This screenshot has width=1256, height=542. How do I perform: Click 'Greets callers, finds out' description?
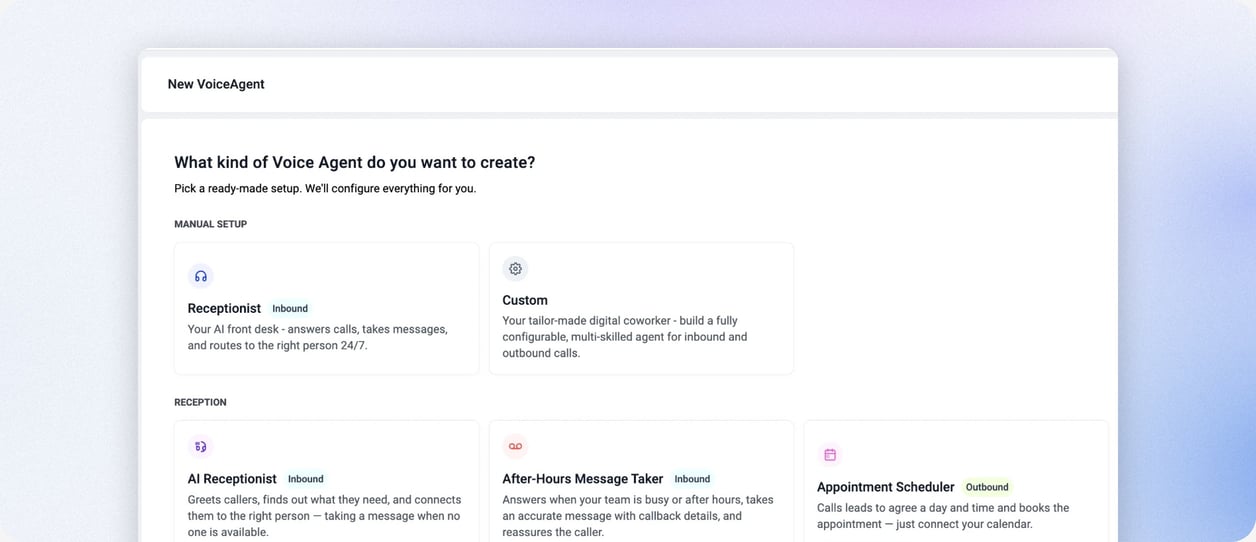click(325, 516)
